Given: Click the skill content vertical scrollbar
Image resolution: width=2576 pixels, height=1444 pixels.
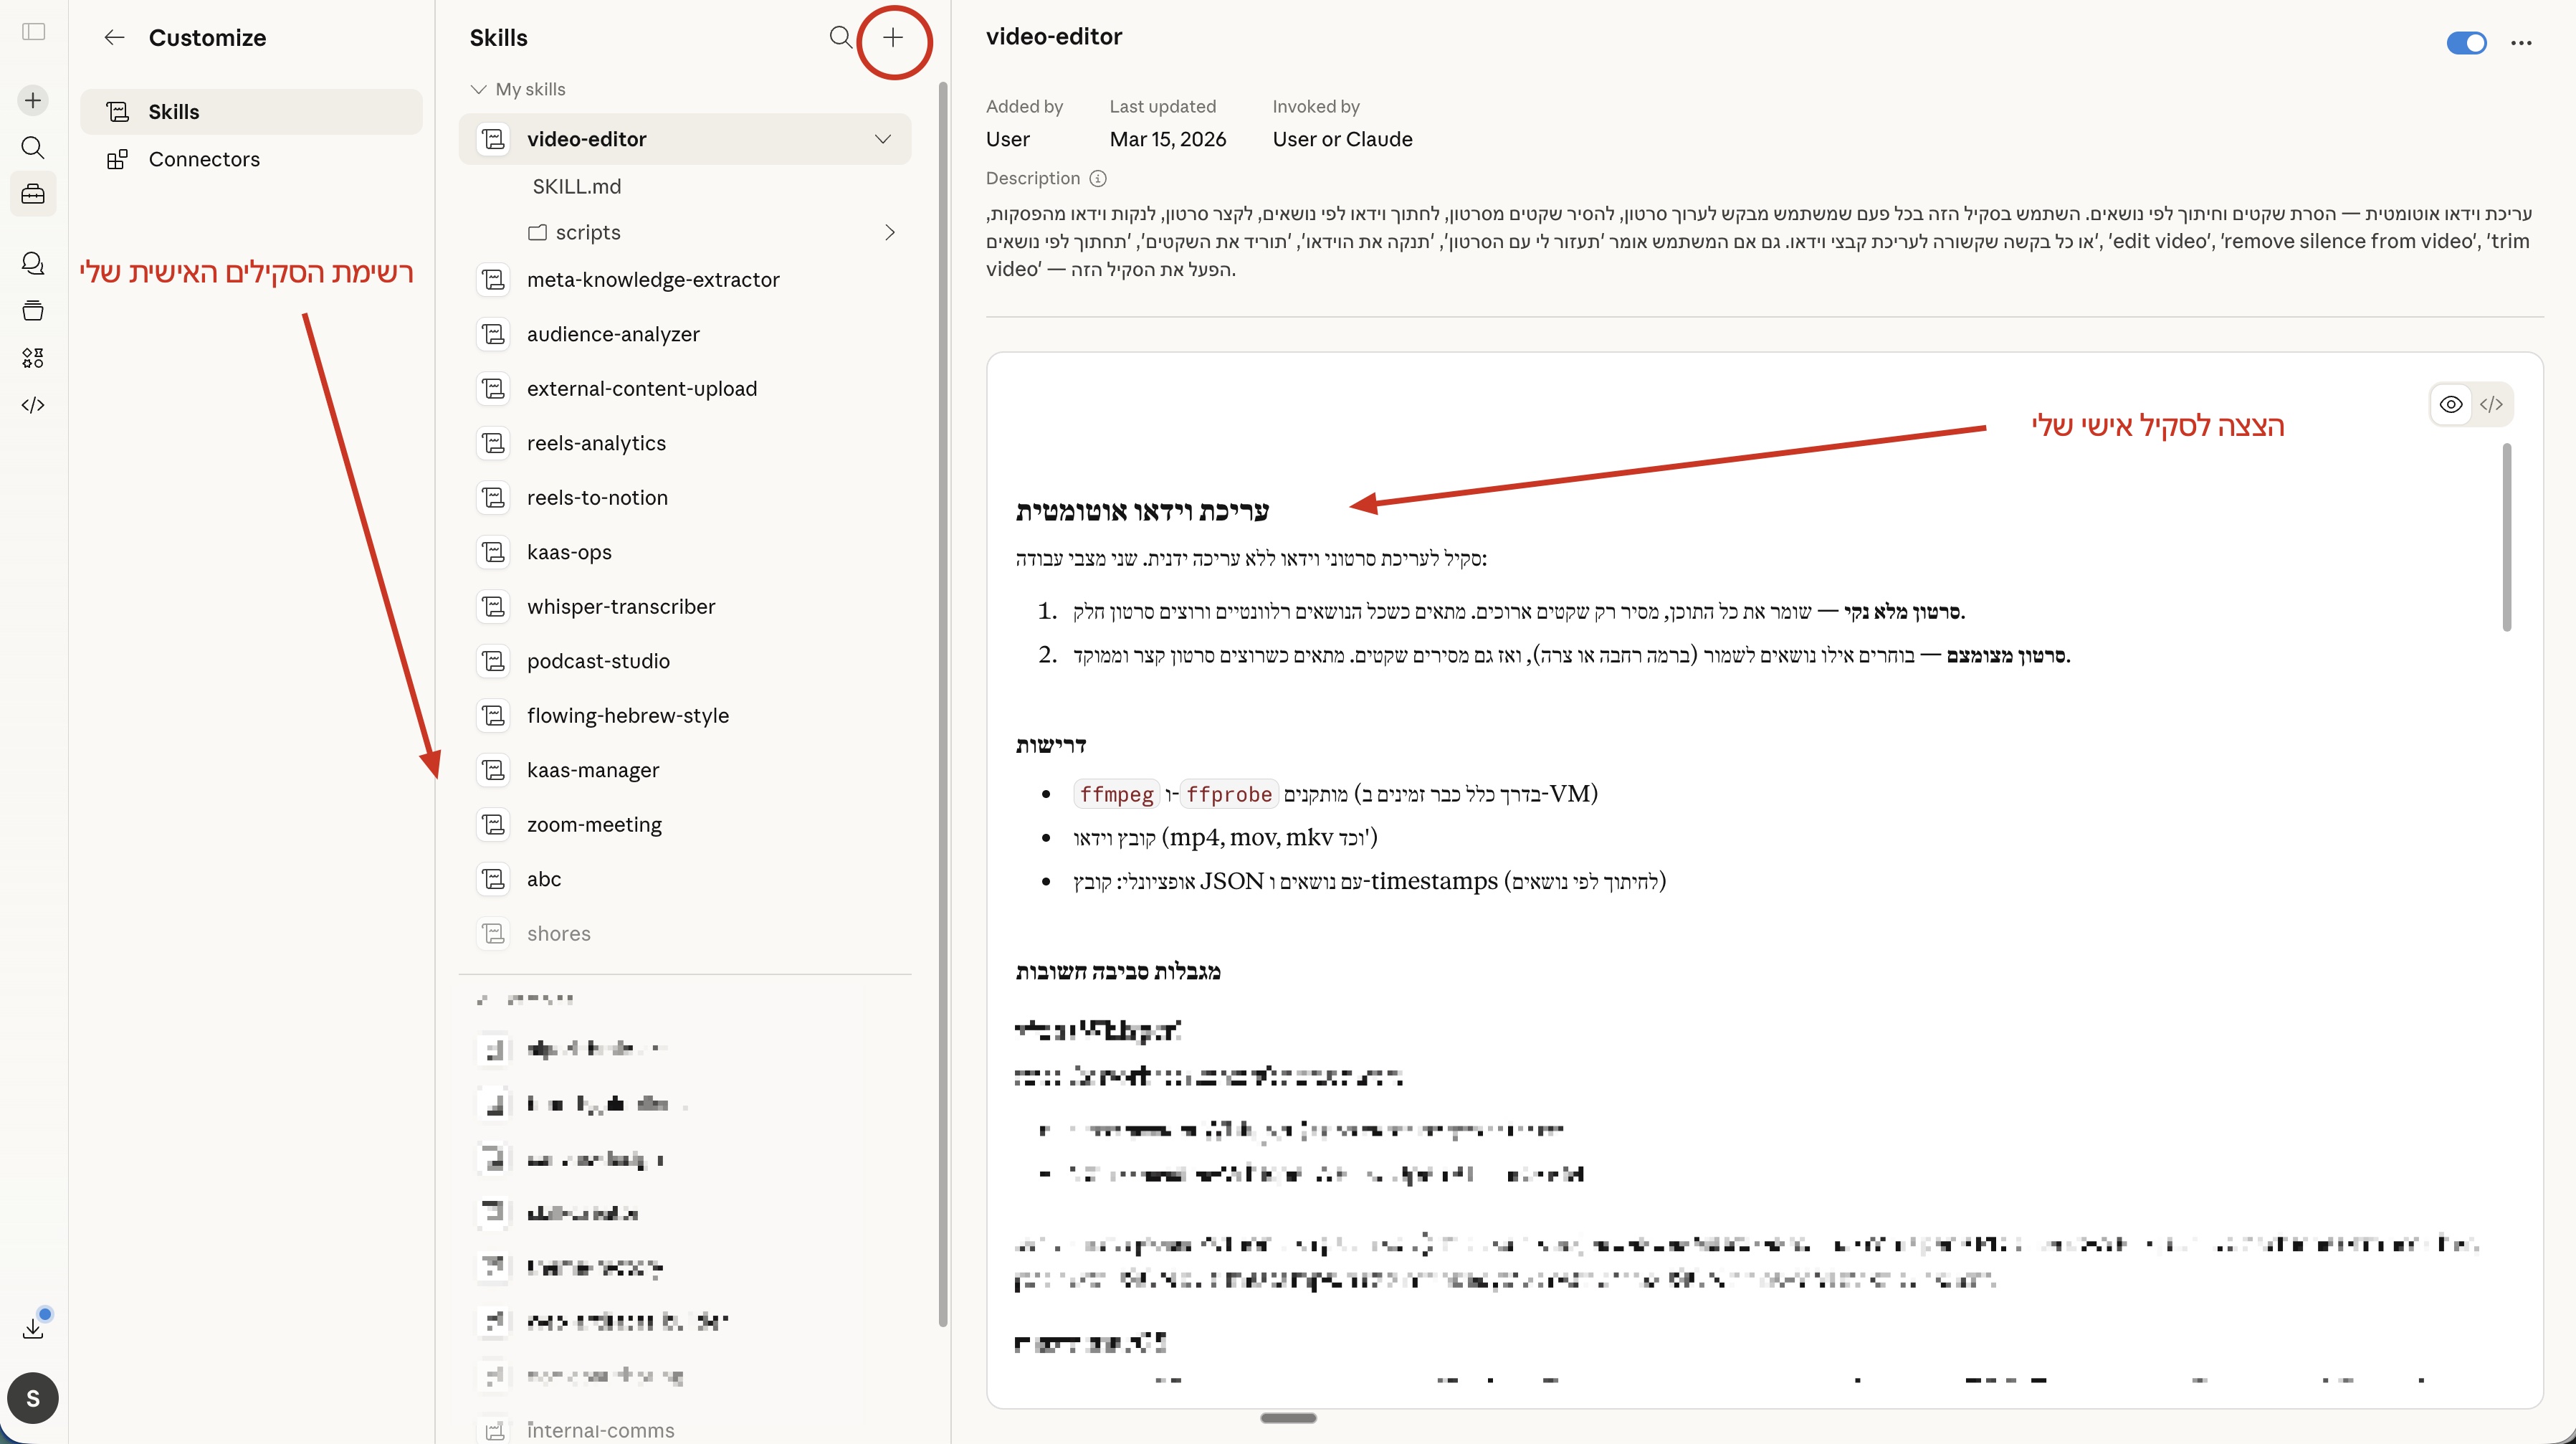Looking at the screenshot, I should (2507, 537).
